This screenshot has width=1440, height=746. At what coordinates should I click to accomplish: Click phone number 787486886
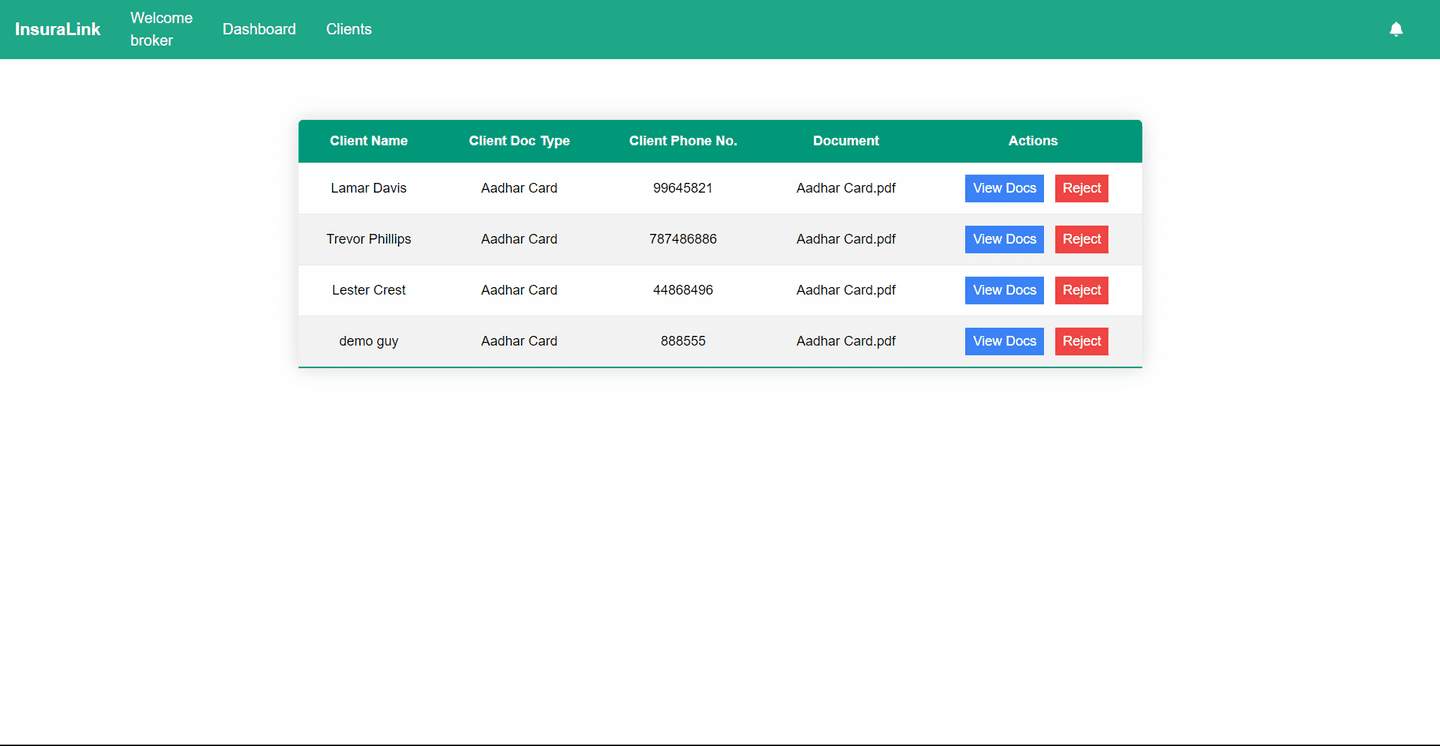pyautogui.click(x=683, y=239)
